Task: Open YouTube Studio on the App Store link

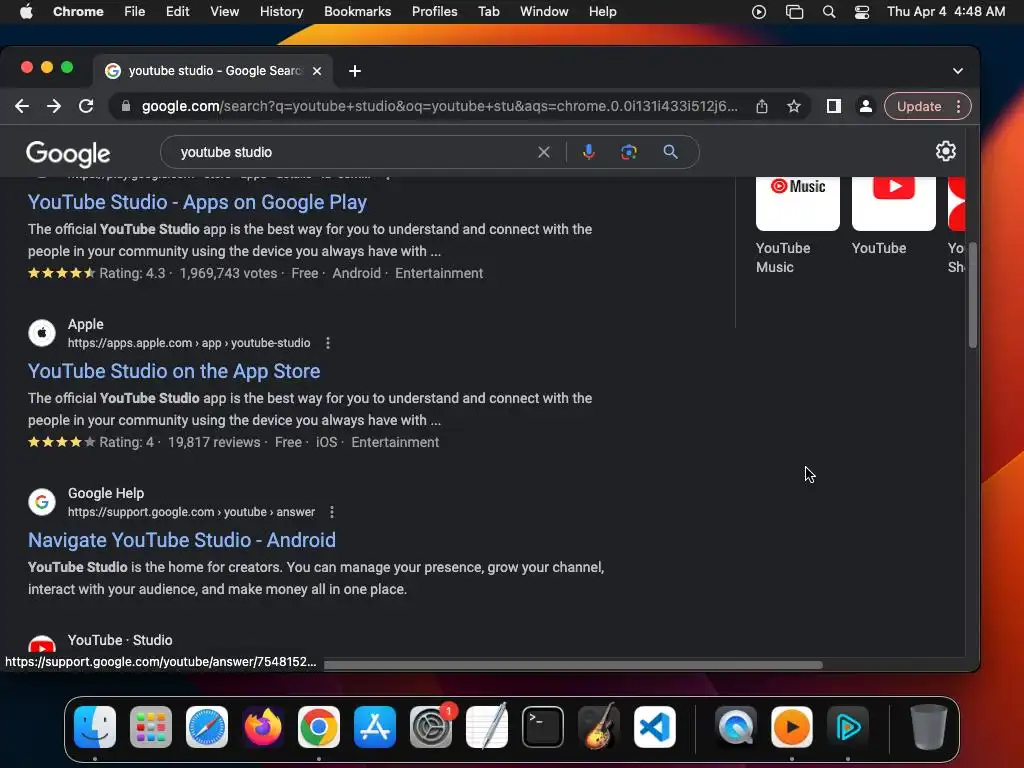Action: click(174, 371)
